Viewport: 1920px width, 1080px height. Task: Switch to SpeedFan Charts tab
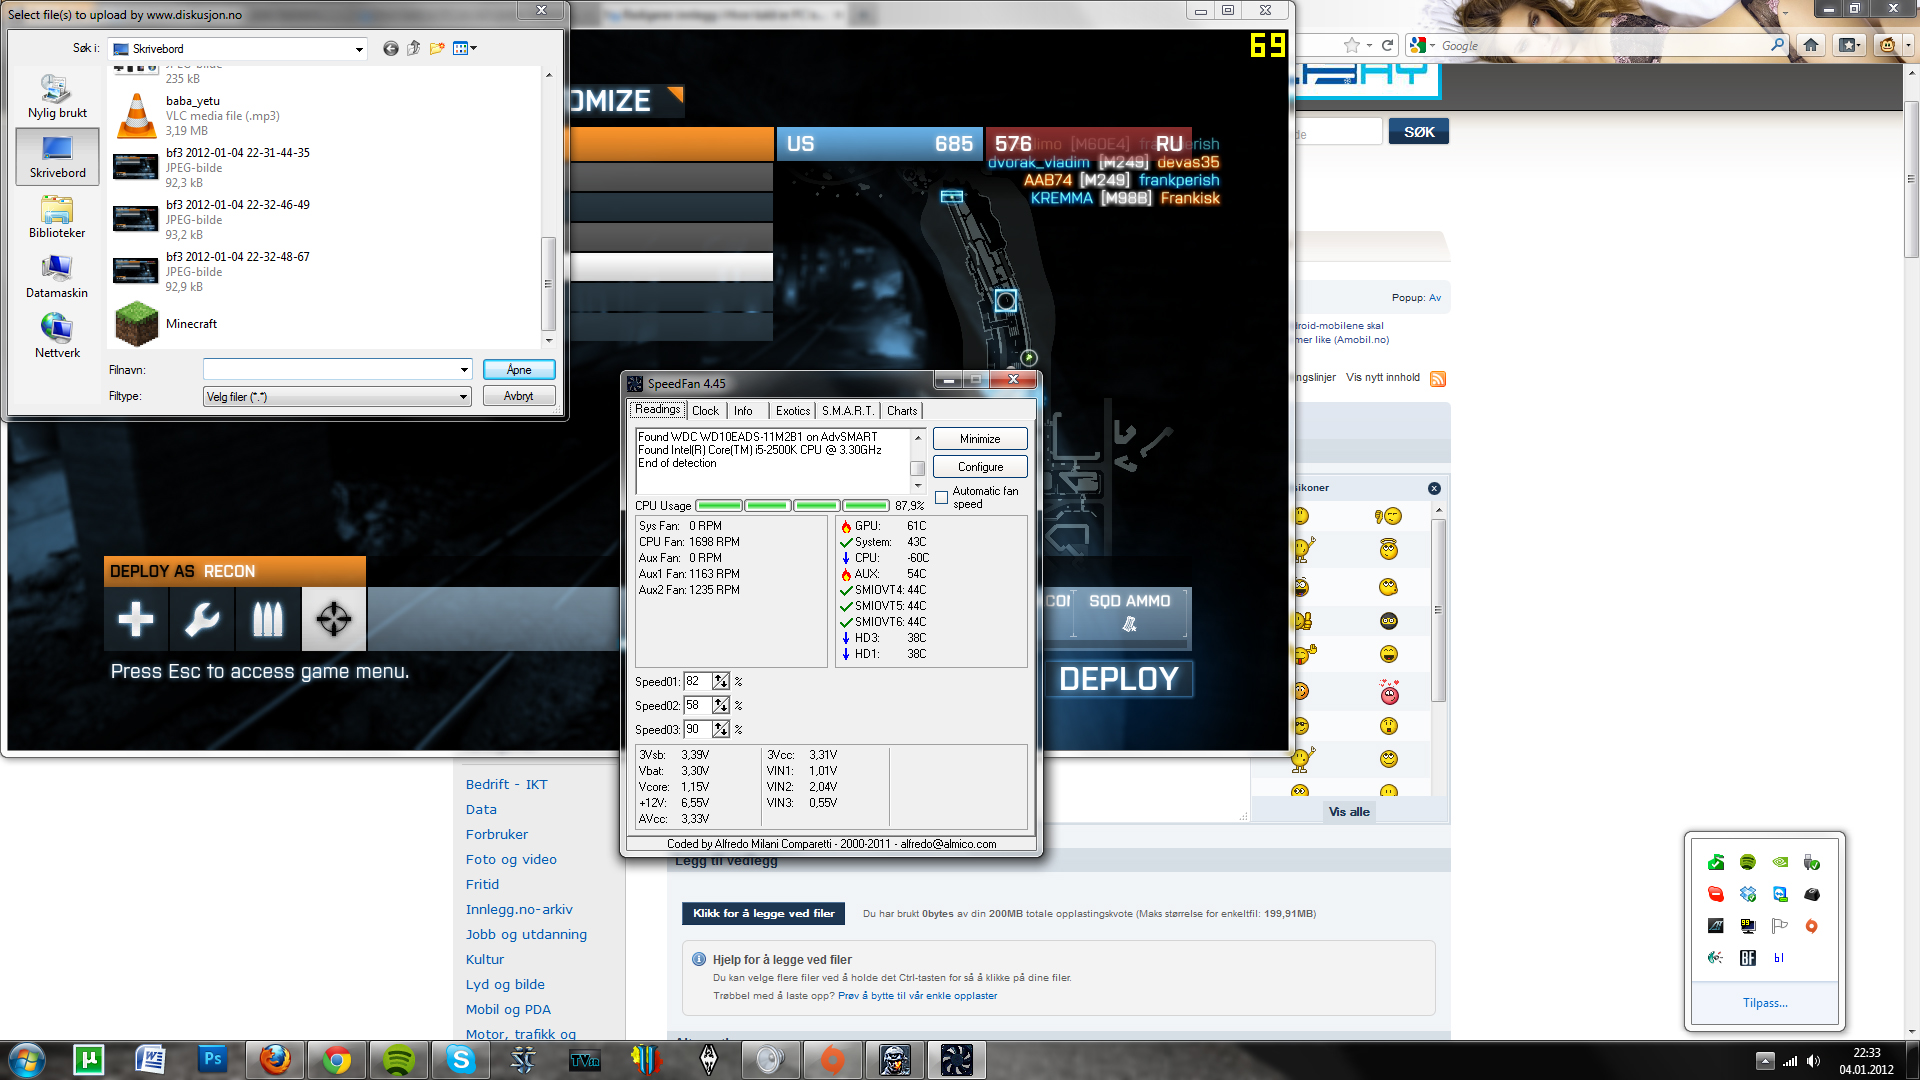[902, 411]
